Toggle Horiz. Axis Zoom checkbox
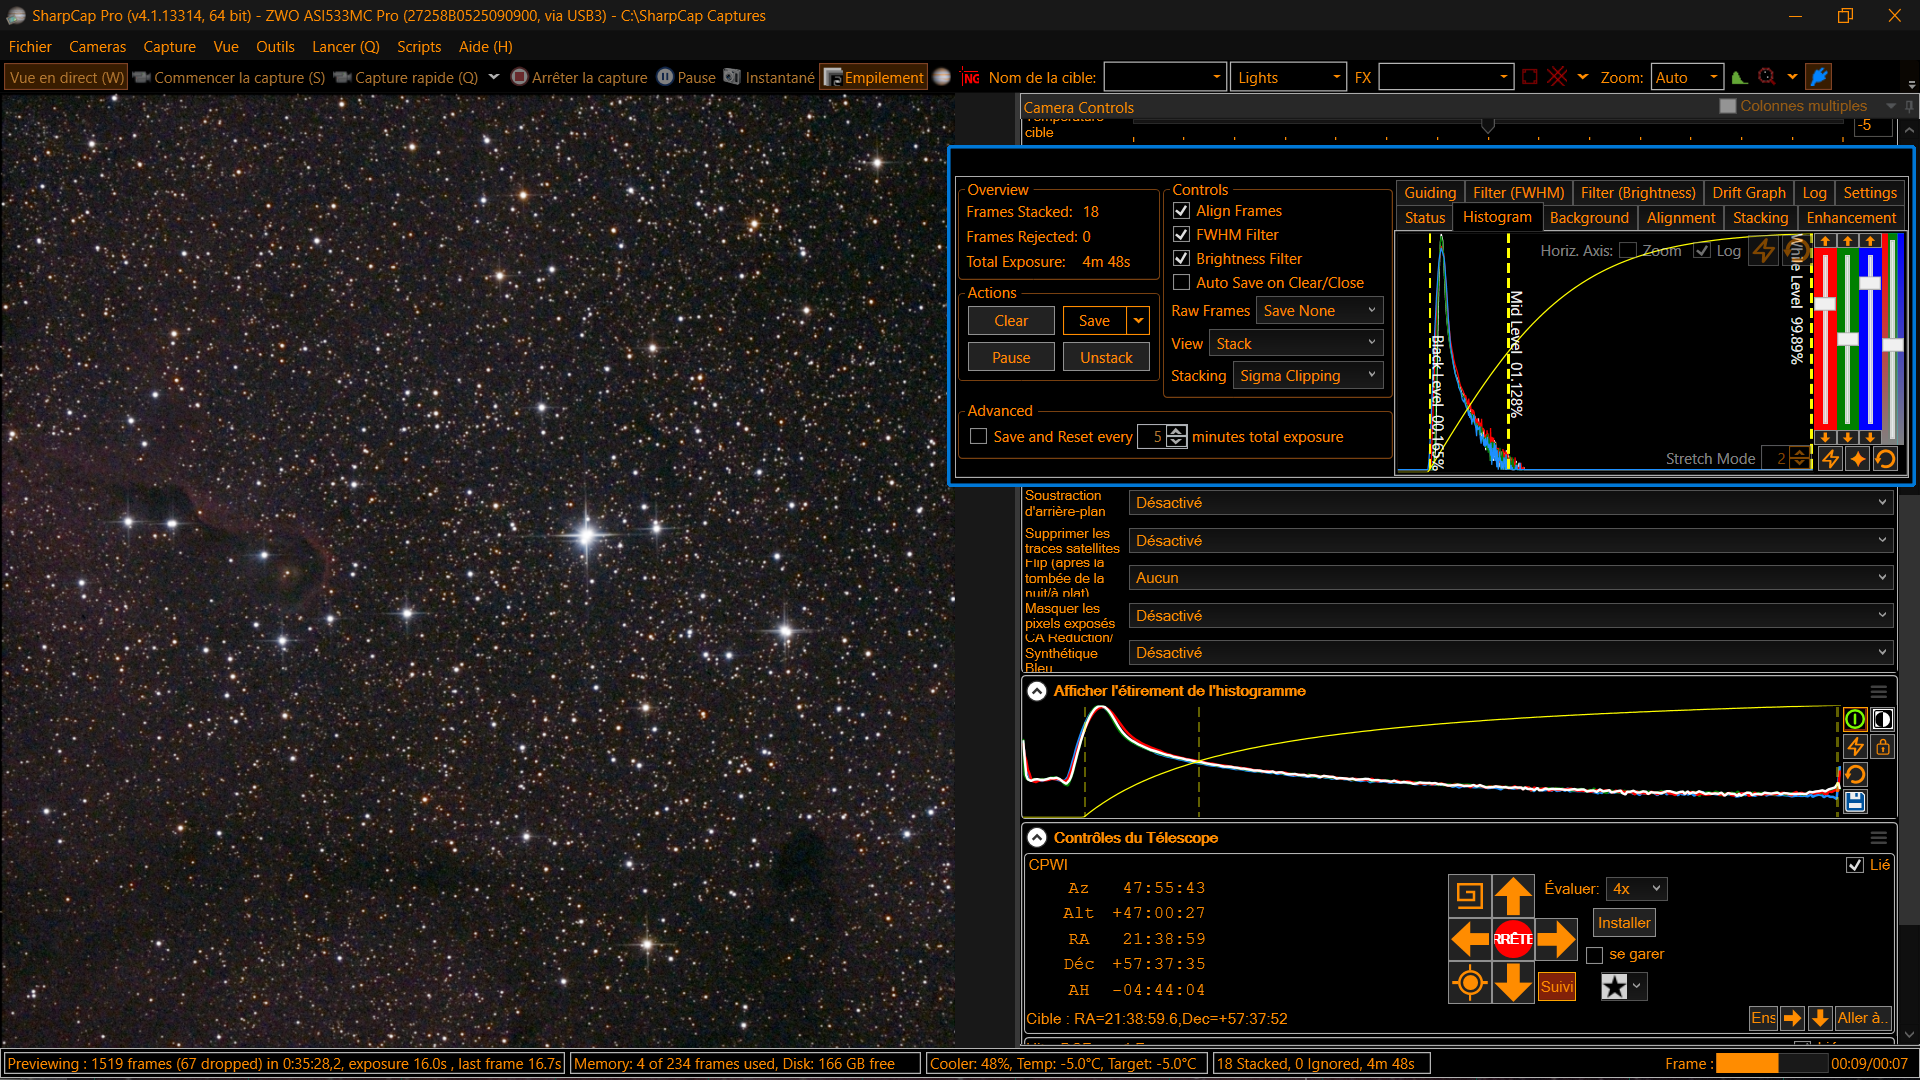 click(x=1628, y=251)
